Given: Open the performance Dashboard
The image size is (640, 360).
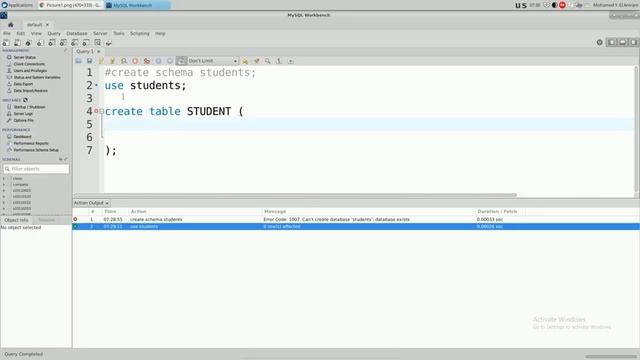Looking at the screenshot, I should pyautogui.click(x=22, y=137).
